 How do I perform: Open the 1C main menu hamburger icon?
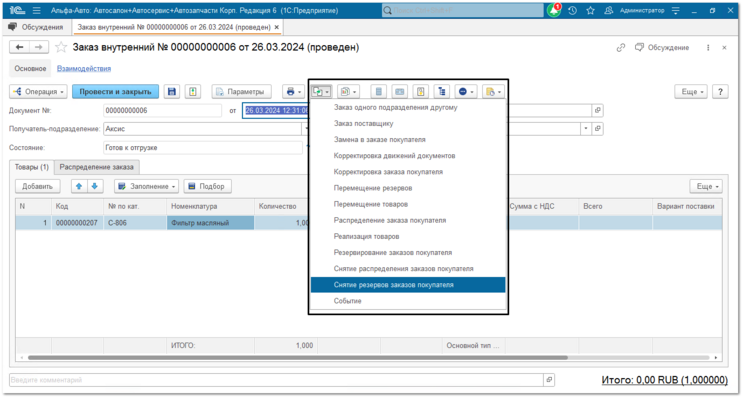click(36, 10)
